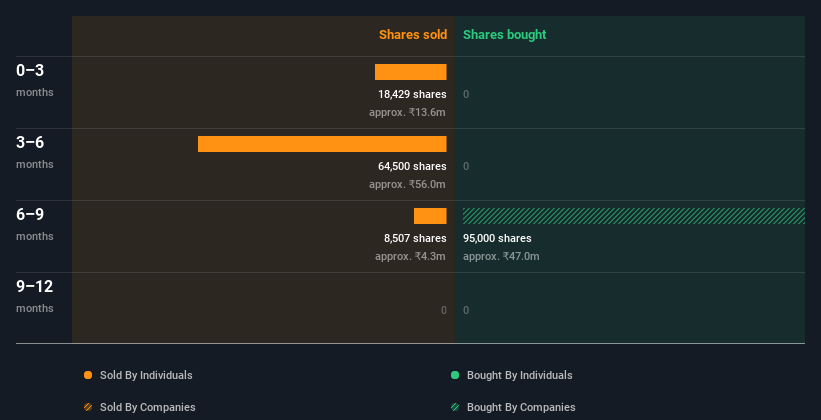Click the bought zero in 0–3 months row
This screenshot has height=420, width=821.
click(x=466, y=94)
